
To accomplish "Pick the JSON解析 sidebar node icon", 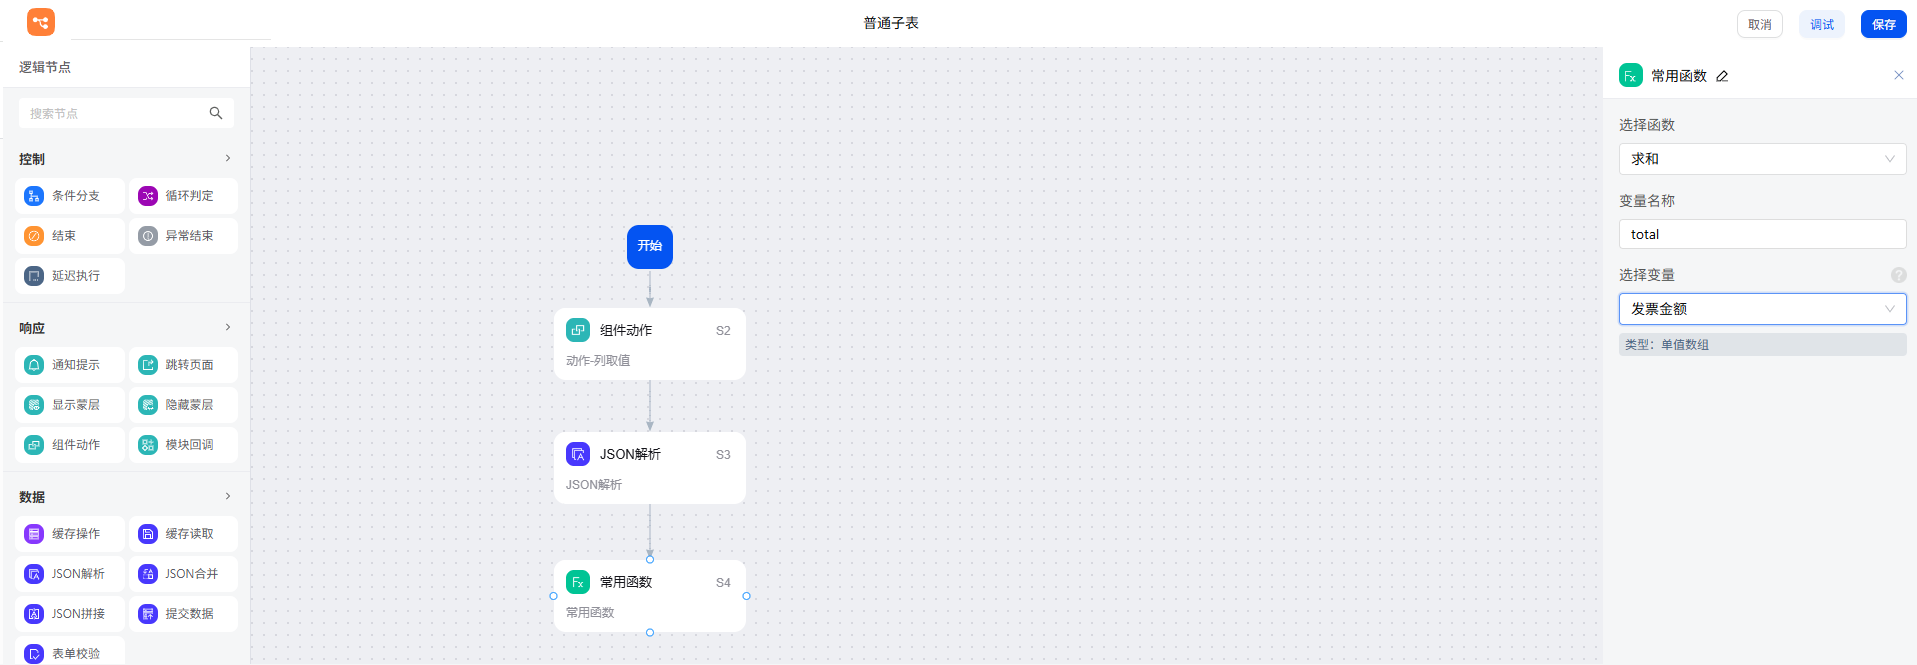I will tap(34, 574).
